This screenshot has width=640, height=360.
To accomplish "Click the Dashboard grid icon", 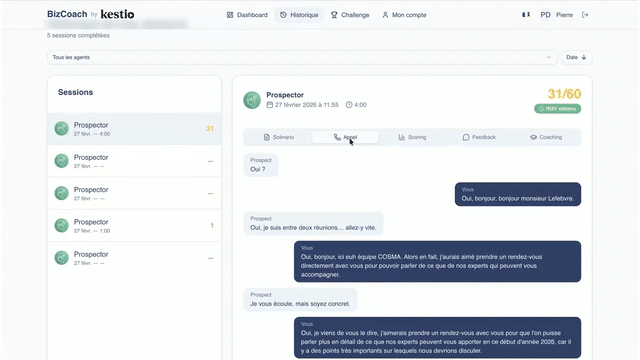I will (x=230, y=15).
